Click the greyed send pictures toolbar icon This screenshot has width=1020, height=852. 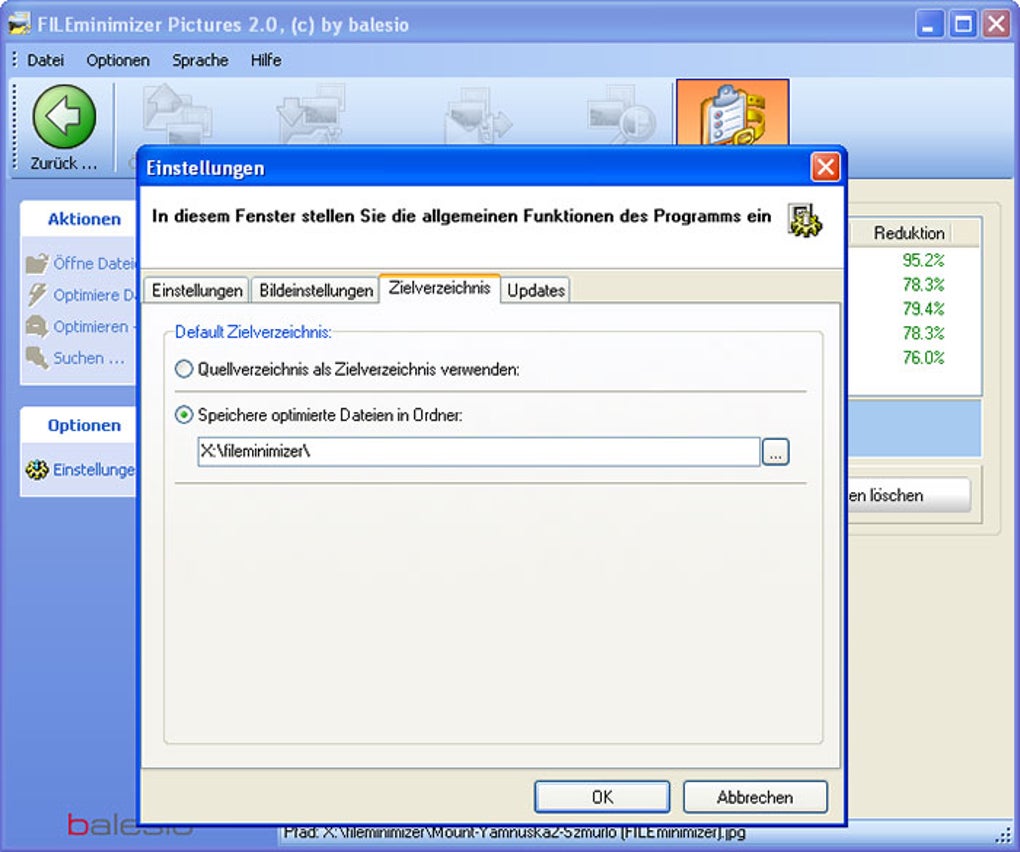[x=478, y=116]
